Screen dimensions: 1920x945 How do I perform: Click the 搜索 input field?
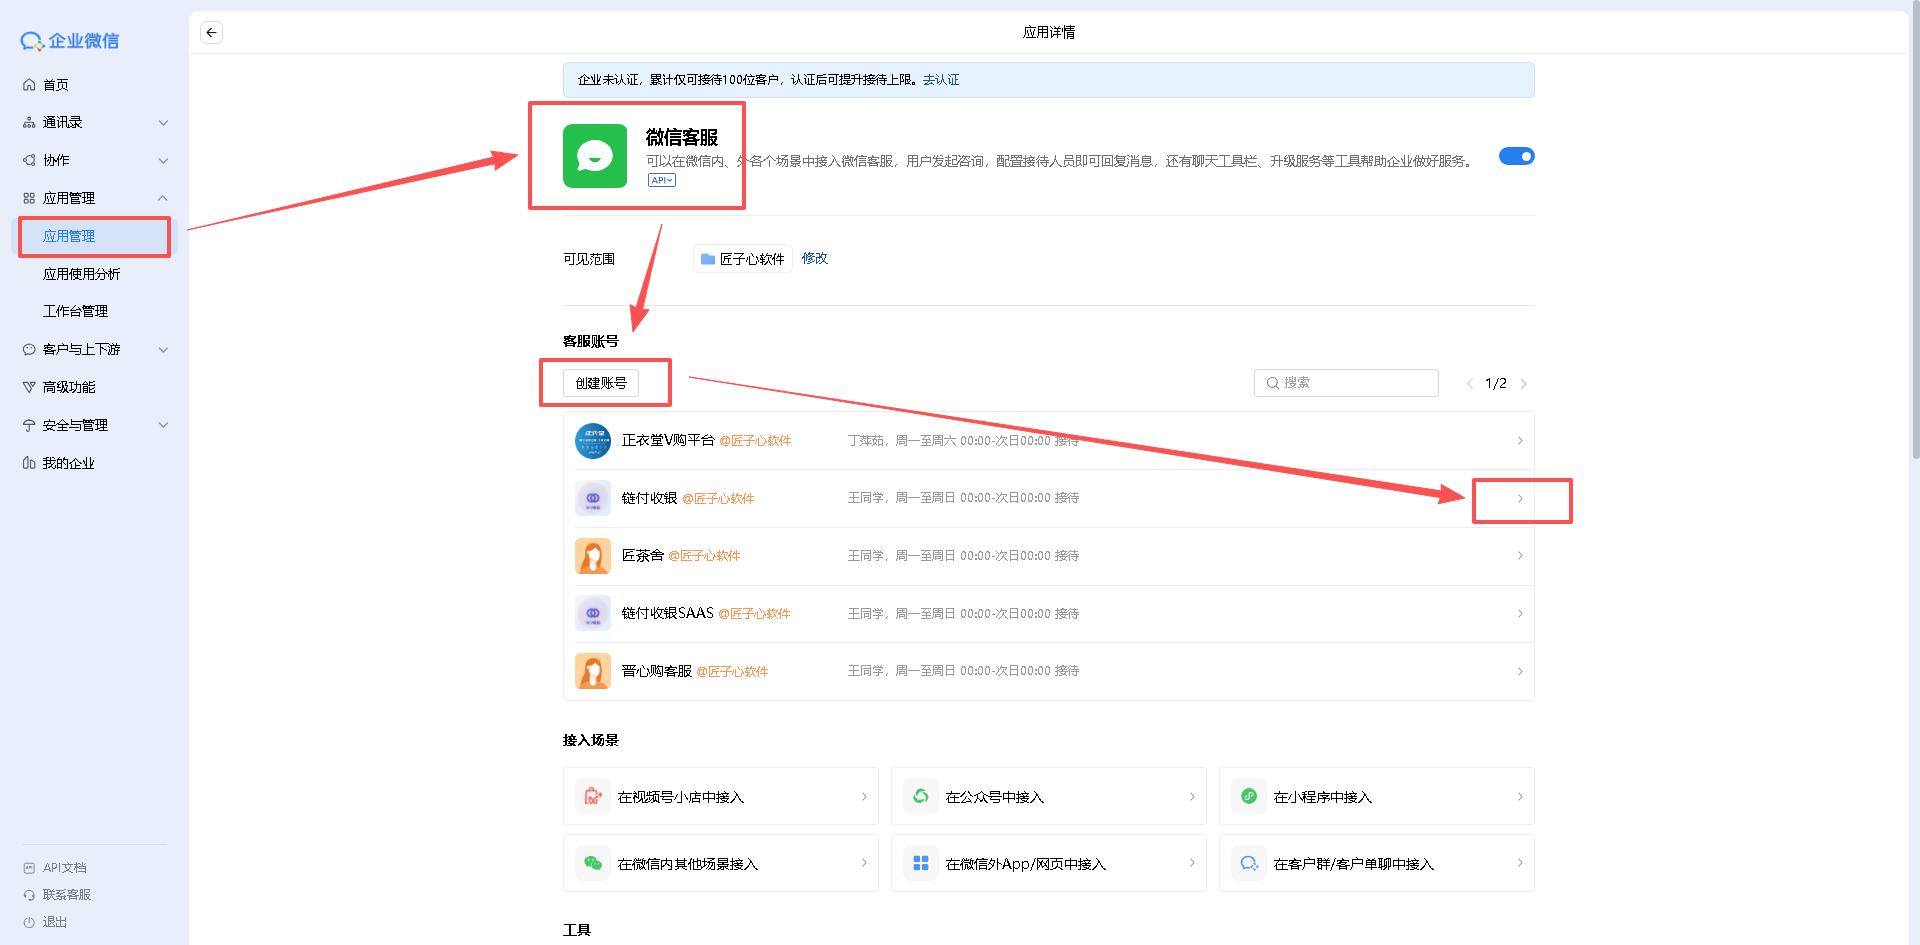(1346, 383)
